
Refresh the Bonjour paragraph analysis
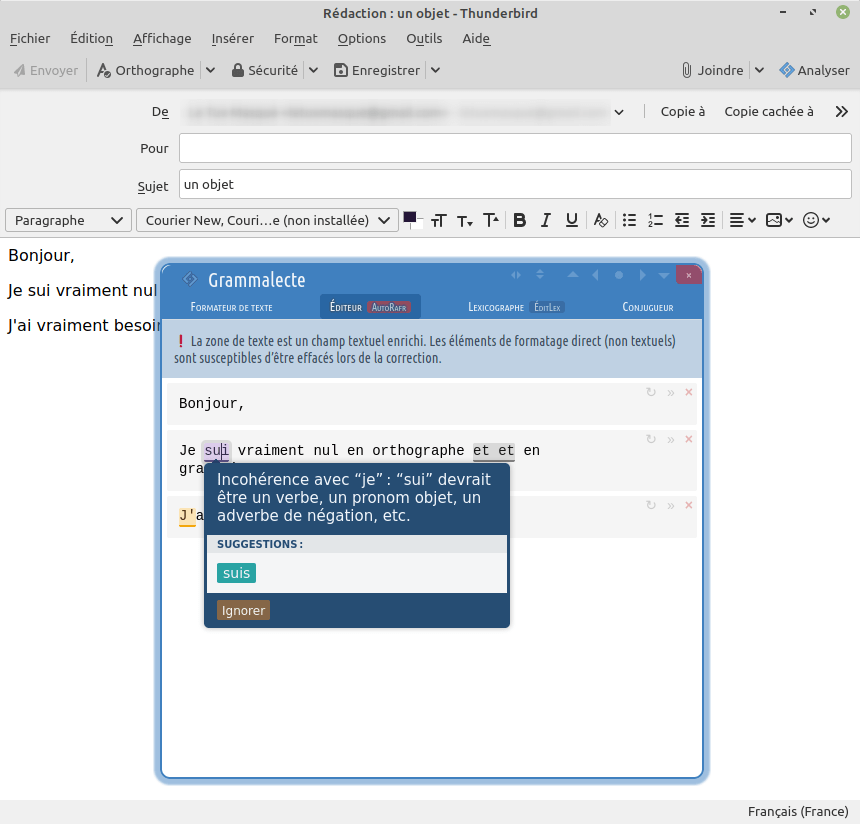[x=651, y=392]
